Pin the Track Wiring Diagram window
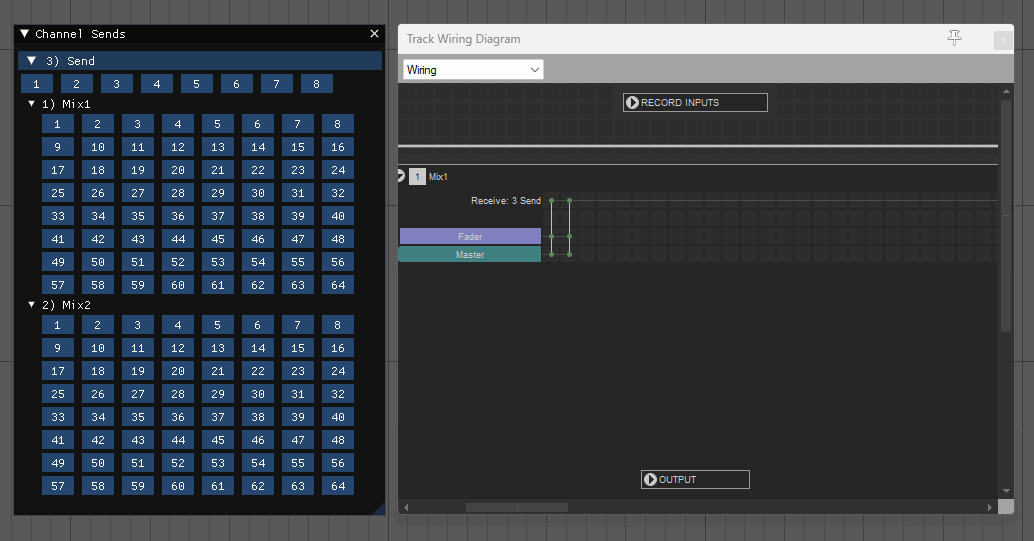 [954, 38]
